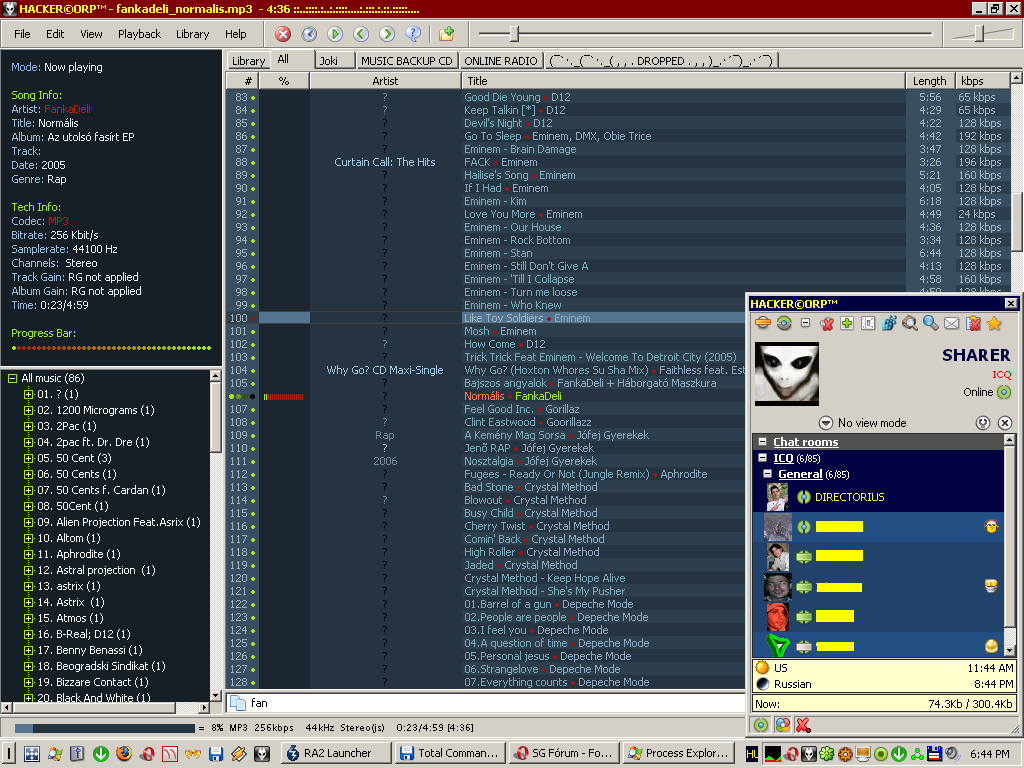Click the blue magnifying glass search icon
Image resolution: width=1024 pixels, height=768 pixels.
coord(931,323)
